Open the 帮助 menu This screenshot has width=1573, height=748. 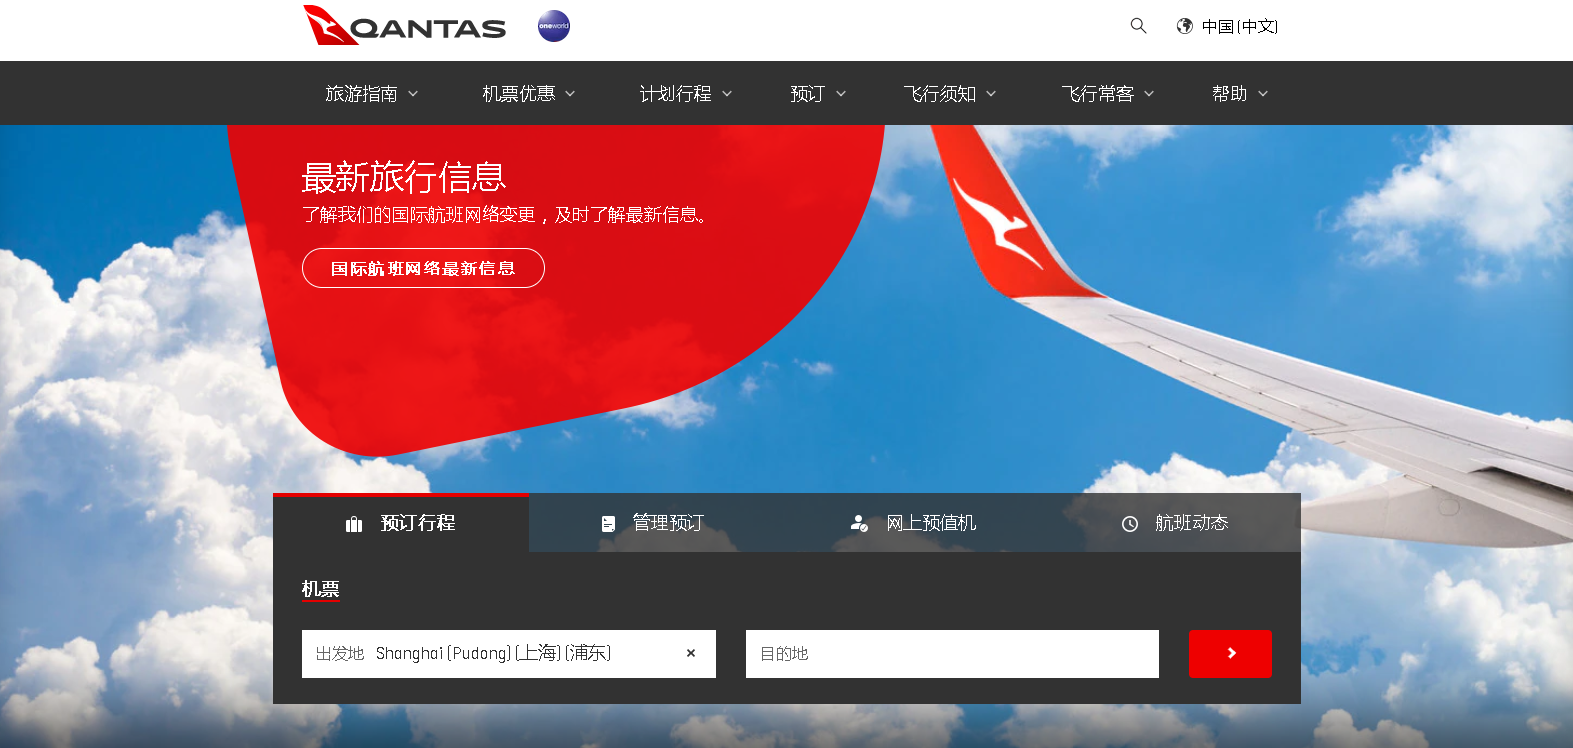[1239, 94]
